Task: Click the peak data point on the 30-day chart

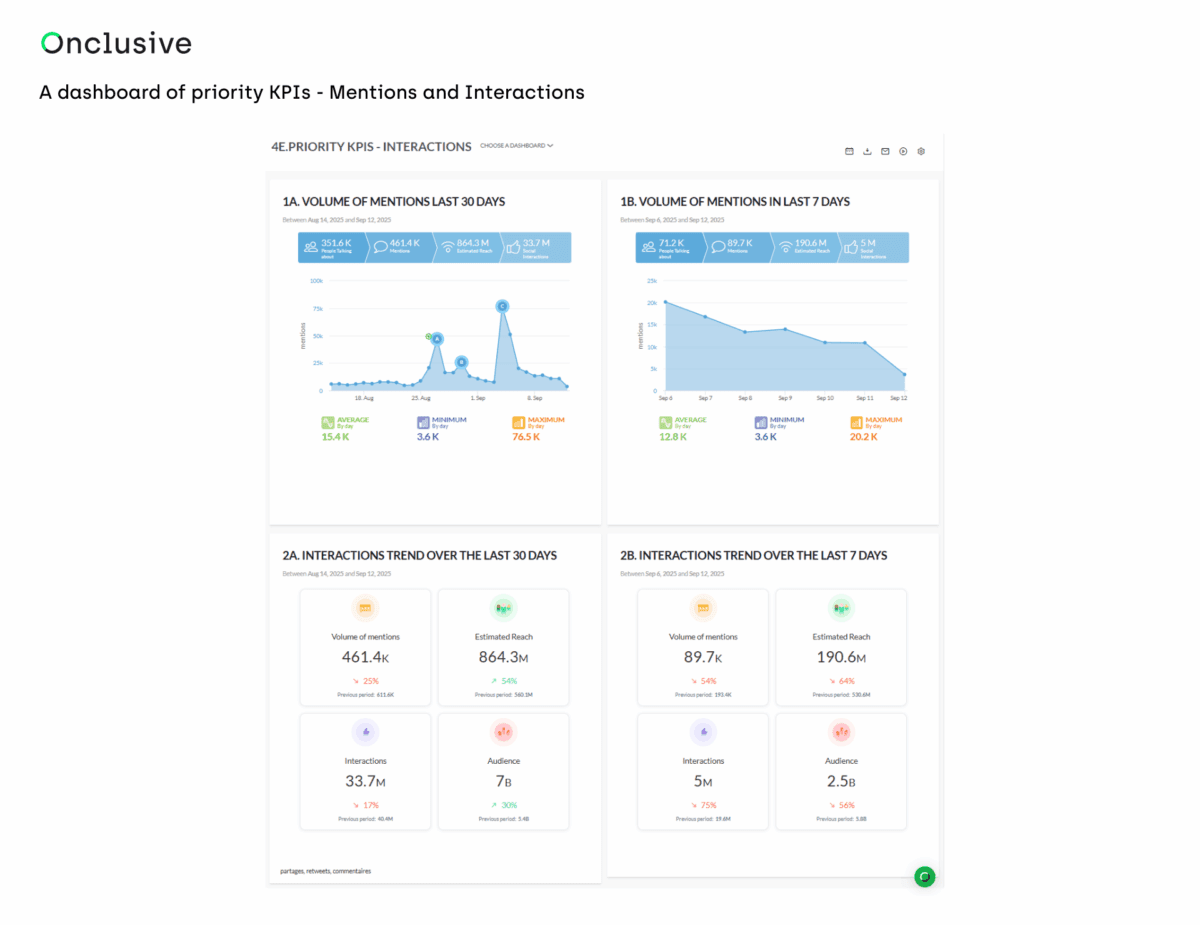Action: click(502, 306)
